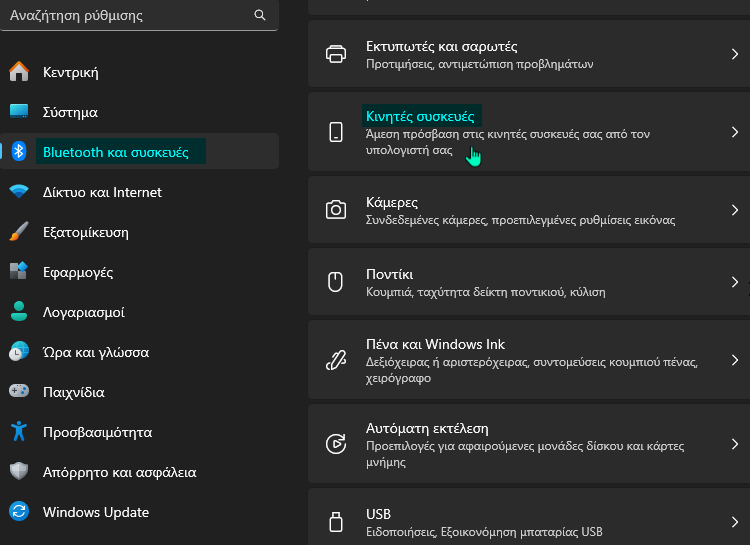Expand Εκτυπωτές και σαρωτές chevron
This screenshot has height=545, width=750.
click(x=735, y=54)
